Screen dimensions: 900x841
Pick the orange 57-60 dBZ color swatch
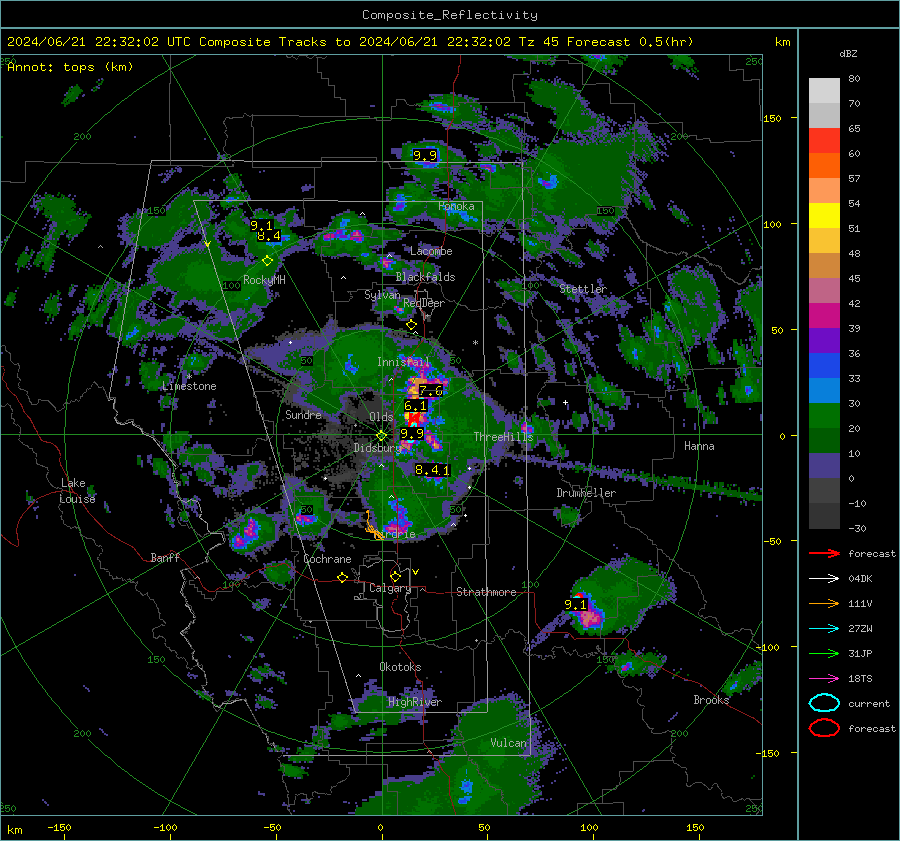pos(824,166)
